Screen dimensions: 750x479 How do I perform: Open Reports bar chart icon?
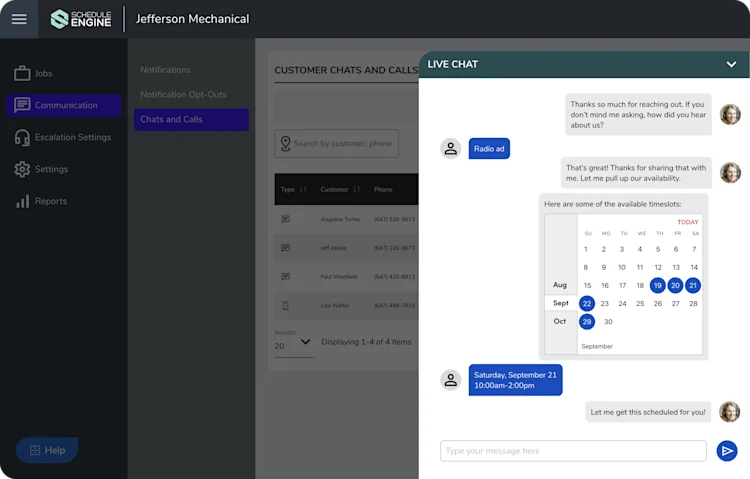(22, 201)
